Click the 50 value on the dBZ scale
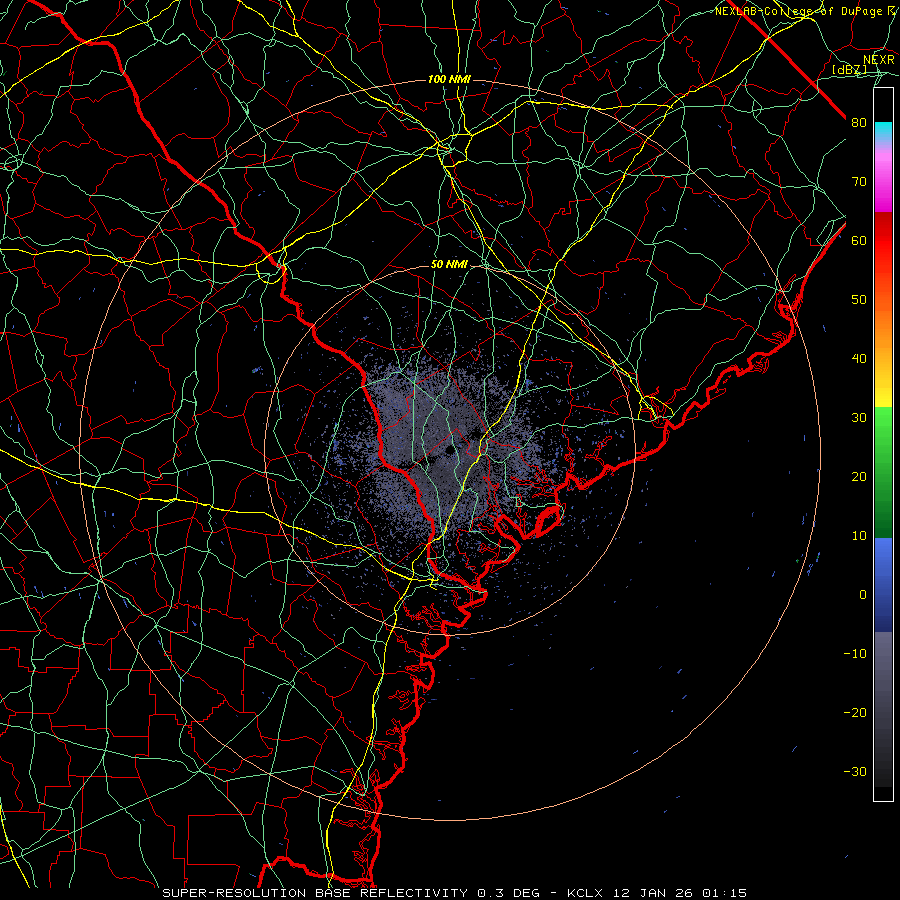This screenshot has width=900, height=900. click(x=859, y=300)
